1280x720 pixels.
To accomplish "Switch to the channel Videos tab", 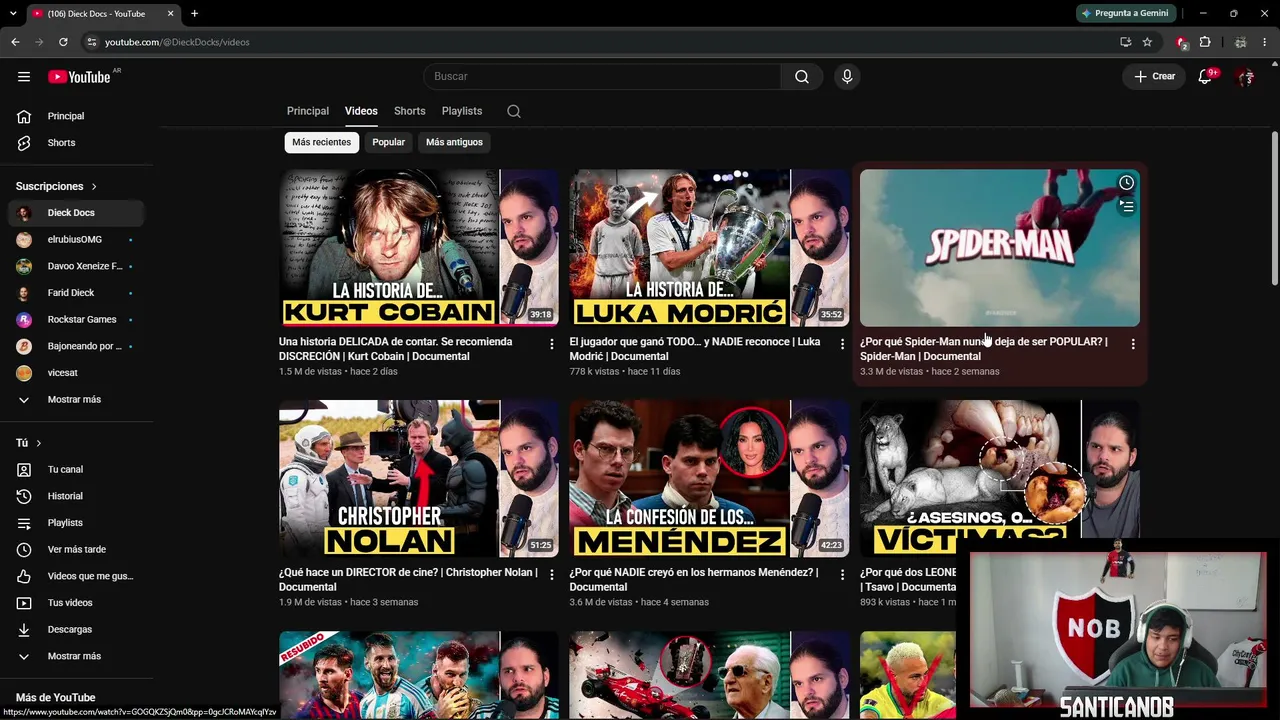I will [361, 111].
